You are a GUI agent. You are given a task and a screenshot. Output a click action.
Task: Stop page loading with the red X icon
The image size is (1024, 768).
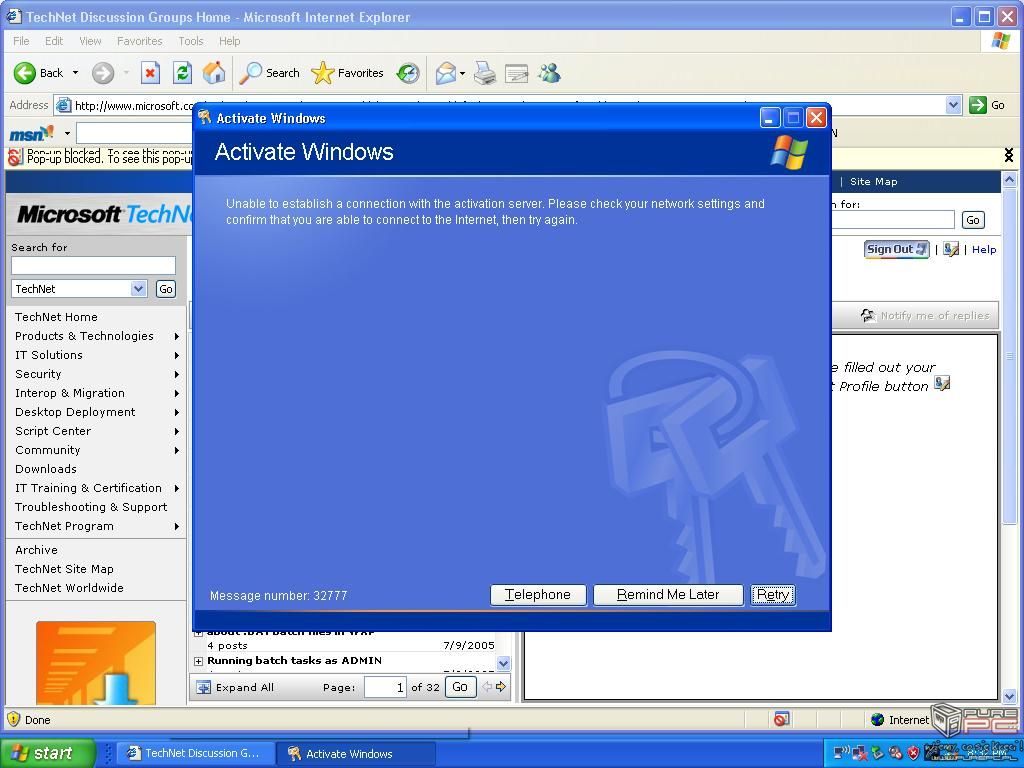click(x=150, y=73)
